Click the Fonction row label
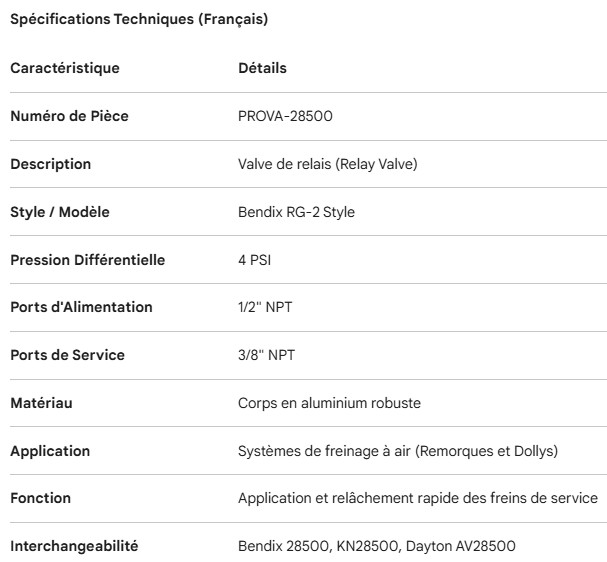This screenshot has height=562, width=607. coord(40,498)
